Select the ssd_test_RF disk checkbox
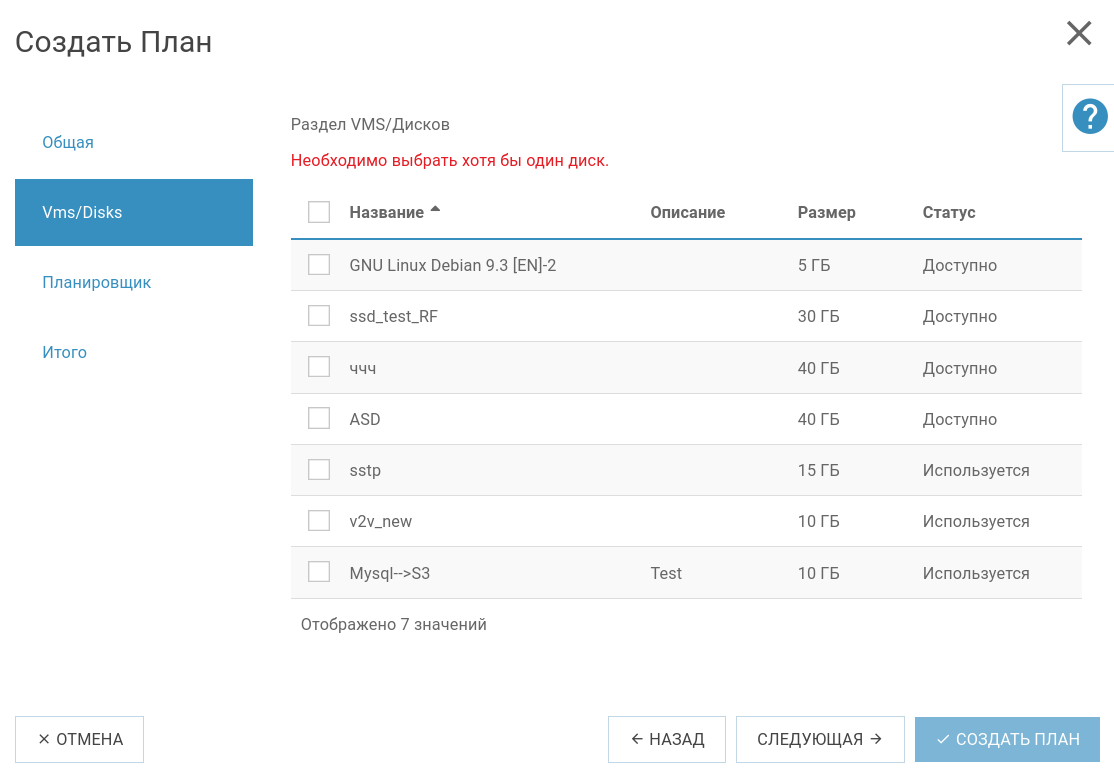The width and height of the screenshot is (1114, 778). tap(319, 316)
